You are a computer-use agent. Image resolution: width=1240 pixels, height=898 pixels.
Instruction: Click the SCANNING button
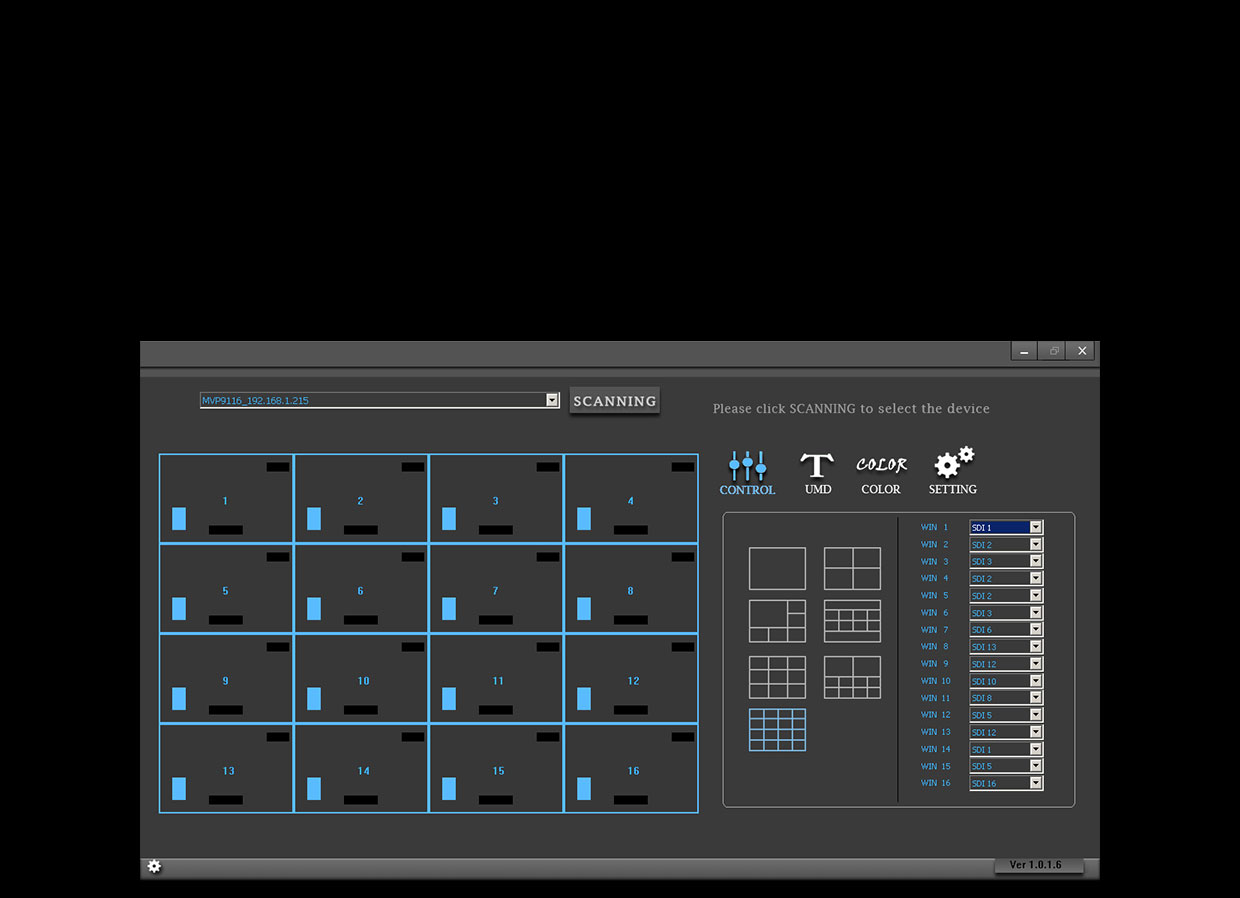615,401
